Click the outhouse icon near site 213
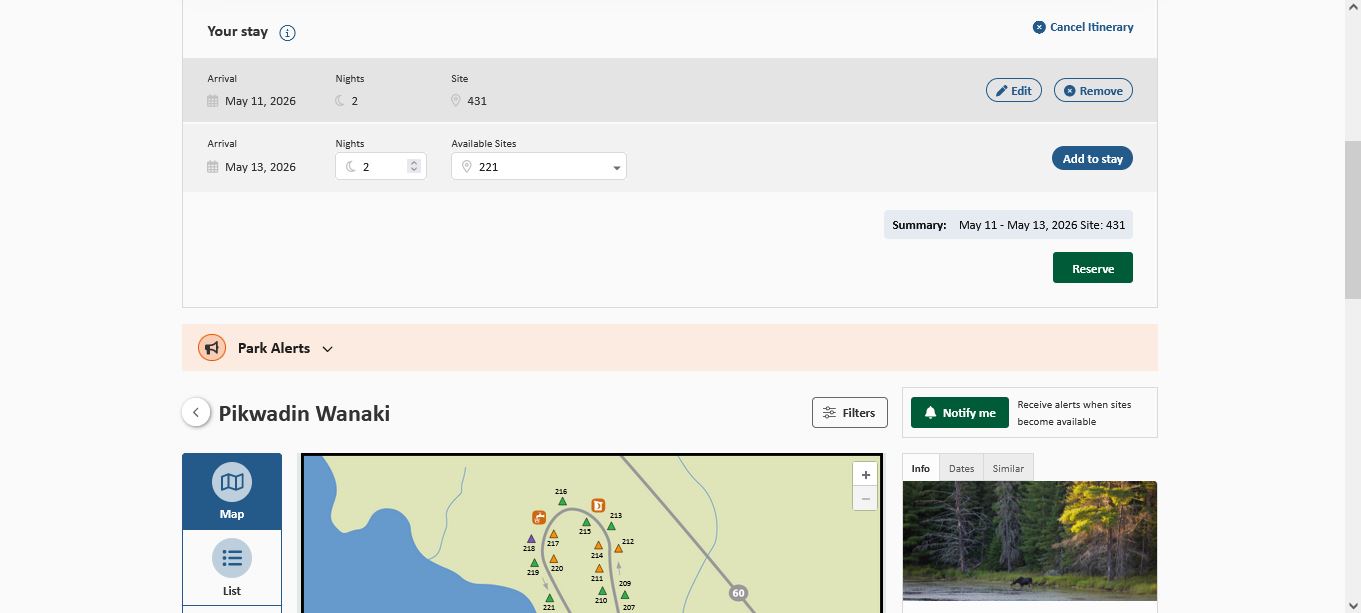This screenshot has height=613, width=1361. click(x=598, y=505)
